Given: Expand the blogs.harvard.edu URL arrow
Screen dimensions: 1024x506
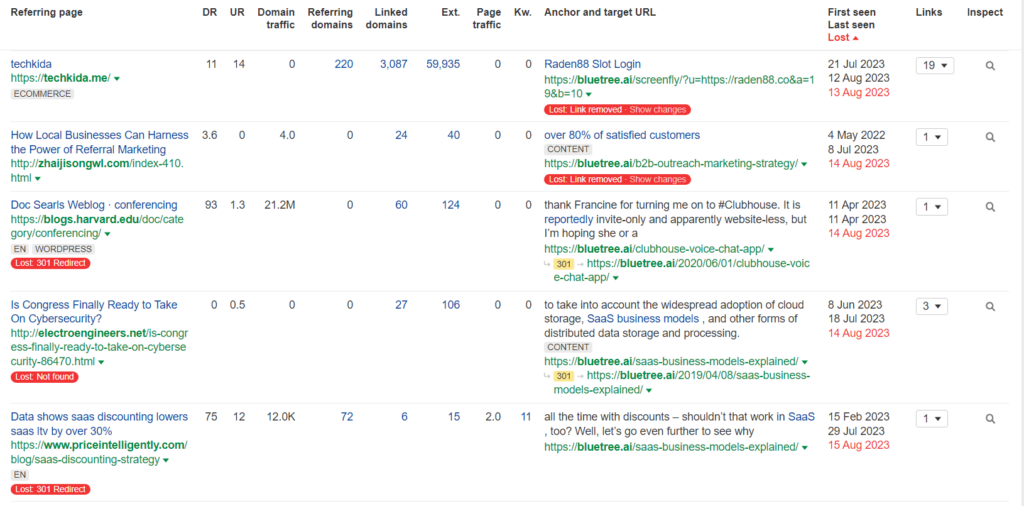Looking at the screenshot, I should click(x=107, y=234).
